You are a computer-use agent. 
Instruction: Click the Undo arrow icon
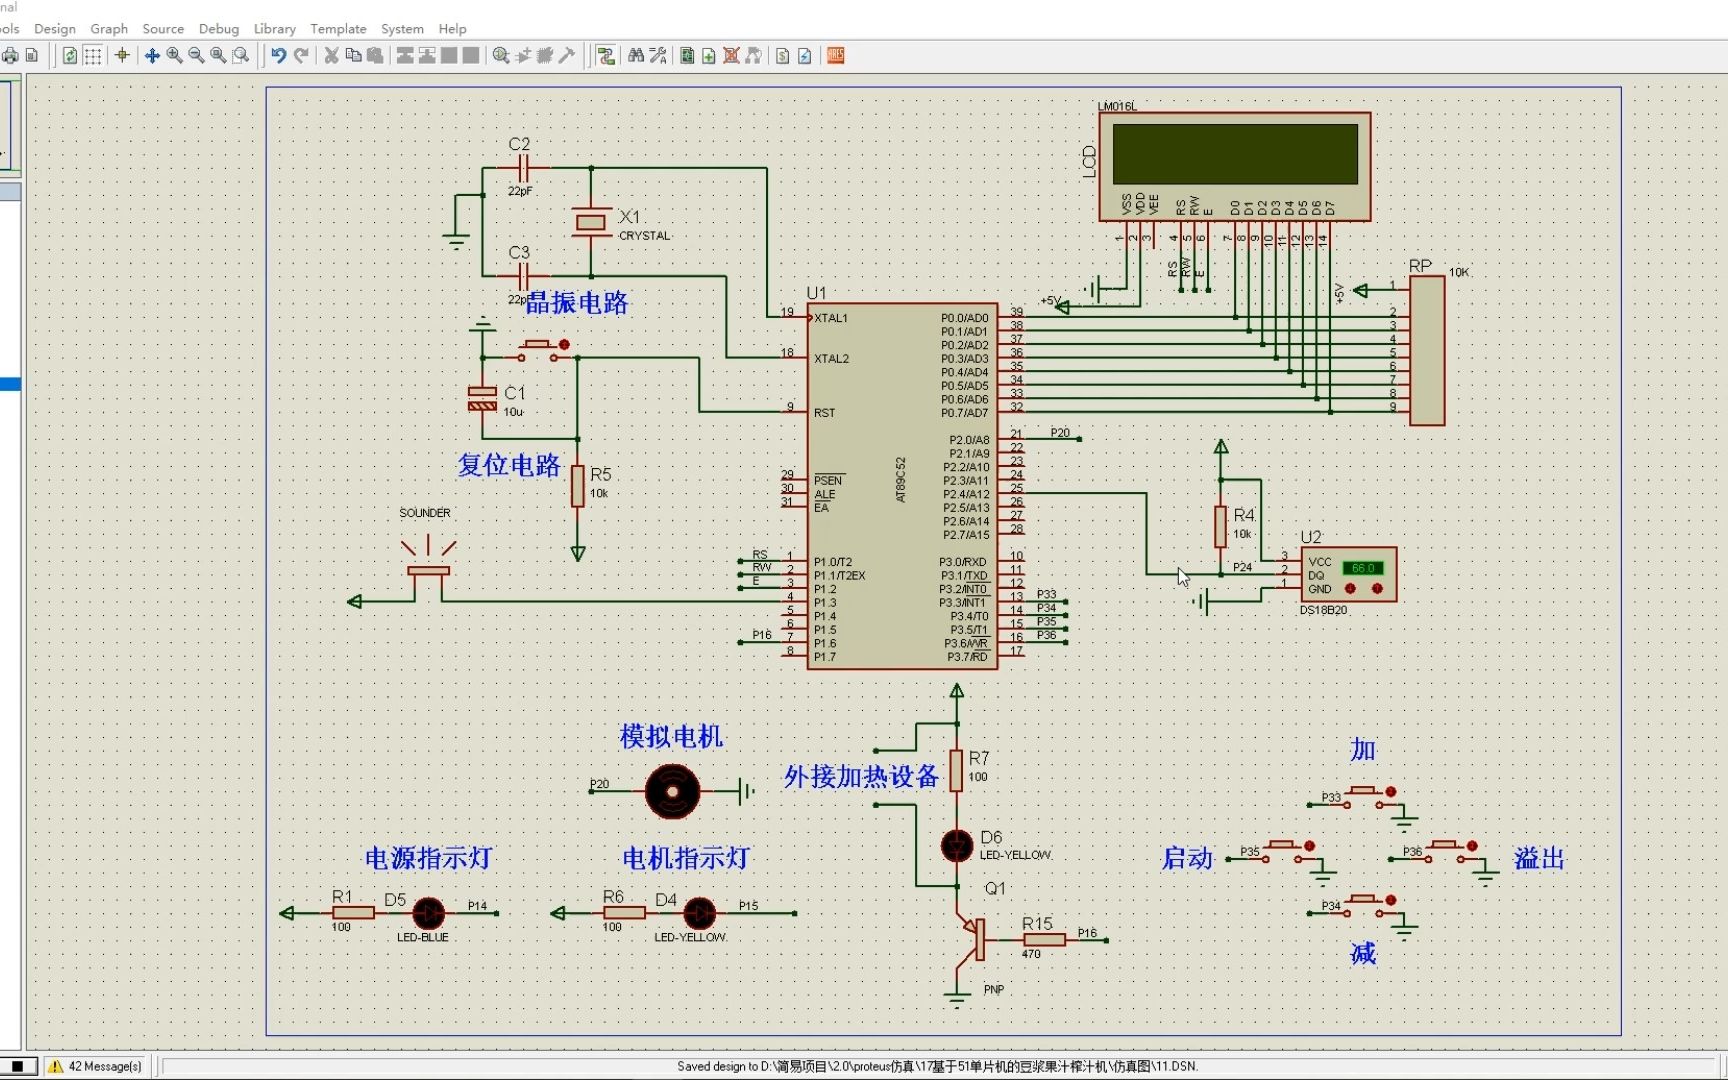coord(278,56)
